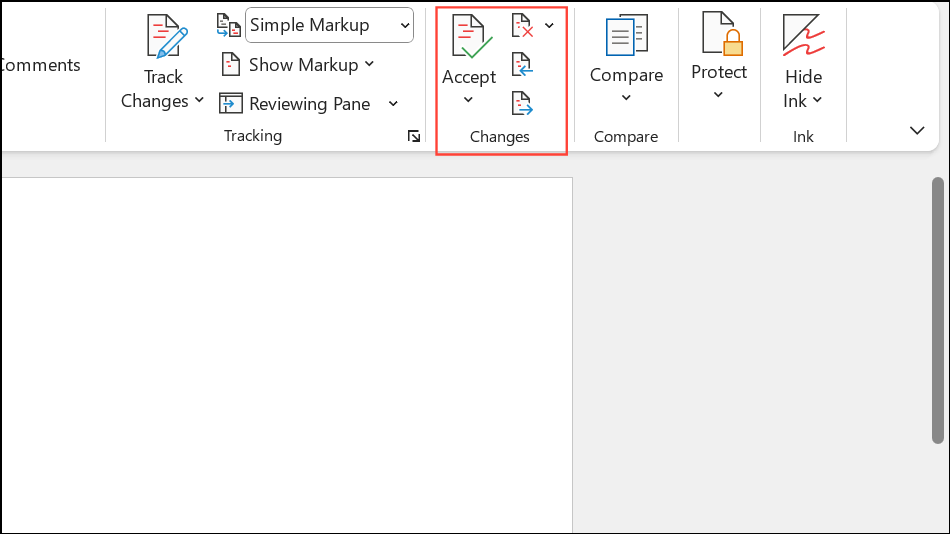This screenshot has width=950, height=534.
Task: Click the Display for Review icon
Action: coord(229,26)
